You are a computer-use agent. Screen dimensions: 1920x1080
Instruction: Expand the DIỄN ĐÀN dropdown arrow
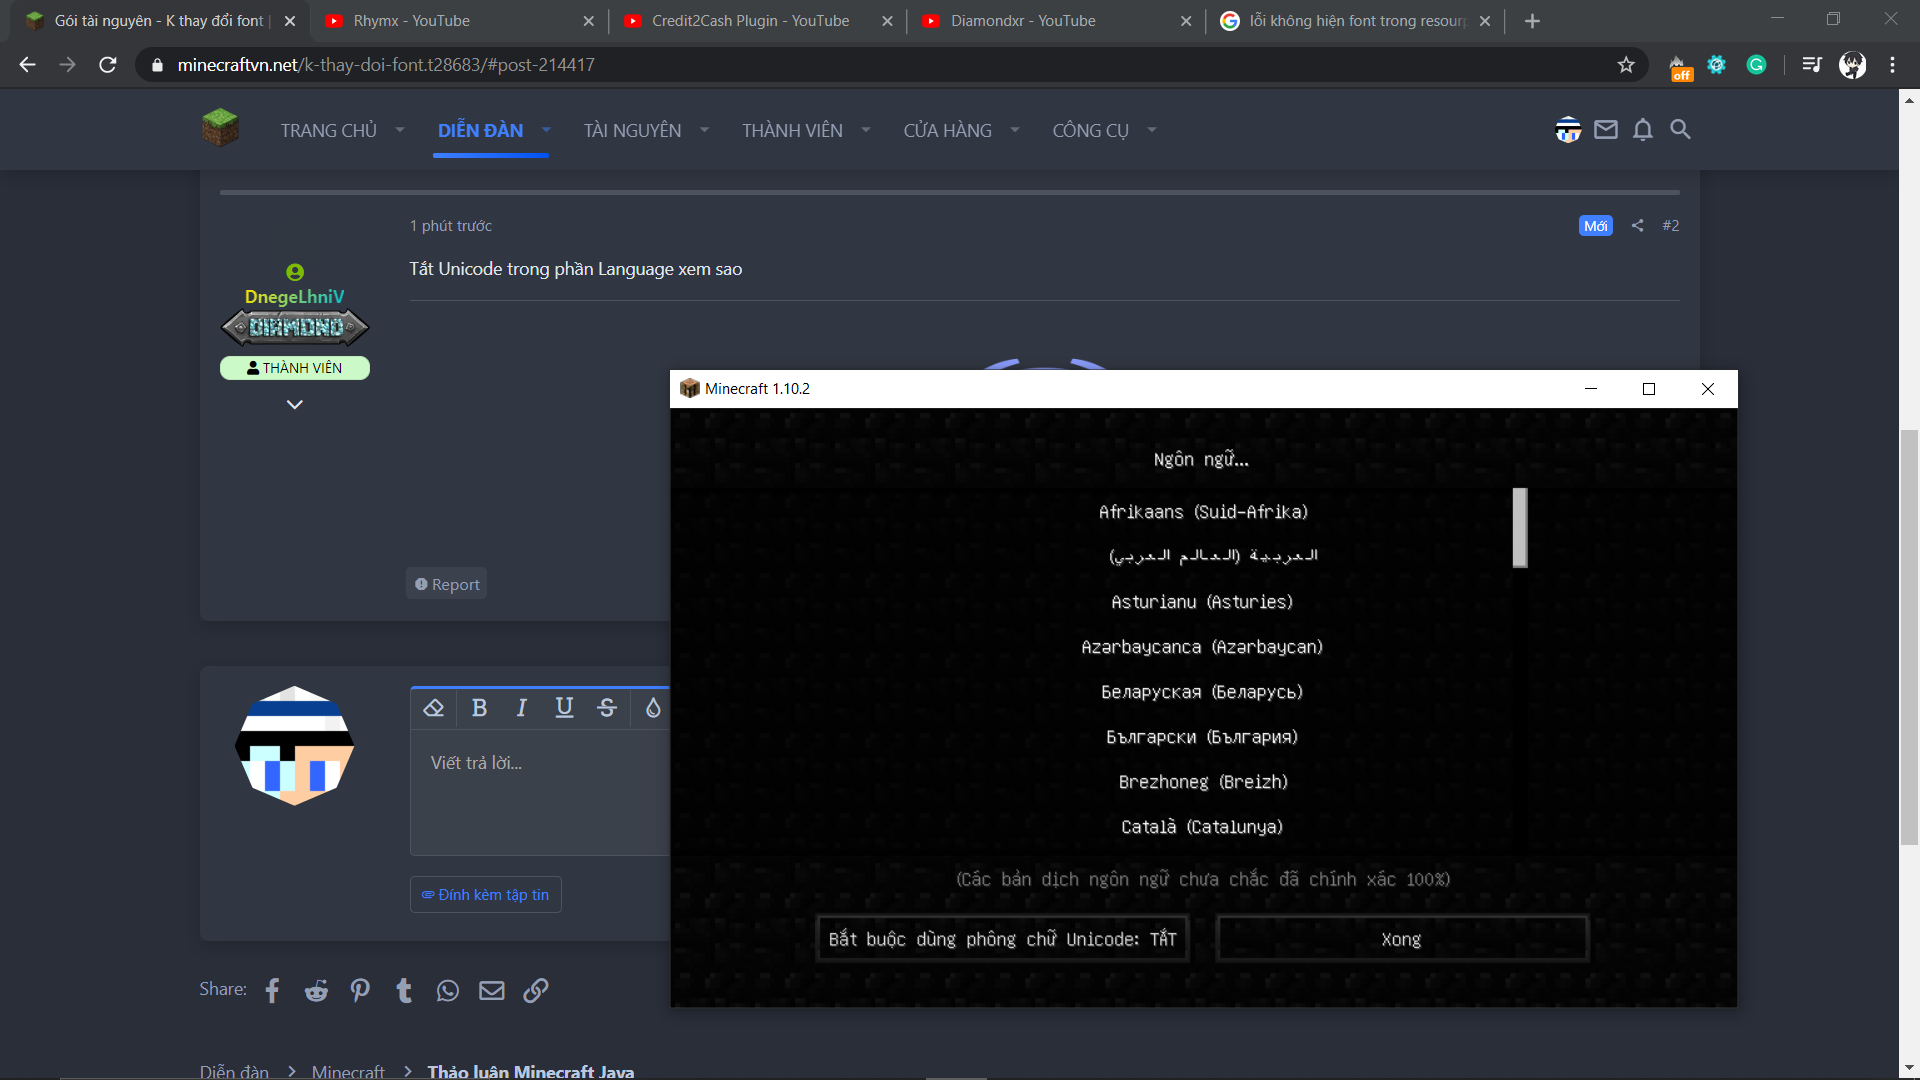tap(546, 130)
